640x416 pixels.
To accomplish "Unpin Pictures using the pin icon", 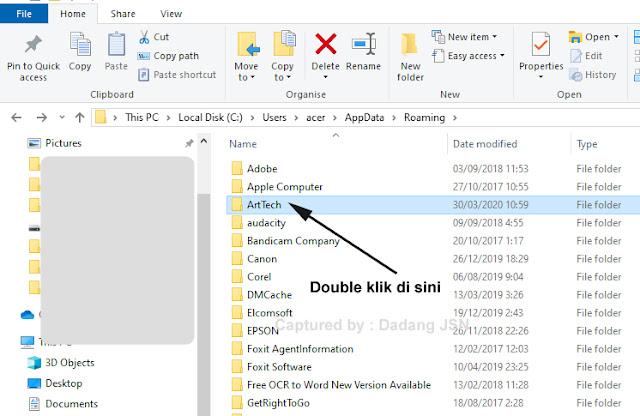I will click(189, 143).
